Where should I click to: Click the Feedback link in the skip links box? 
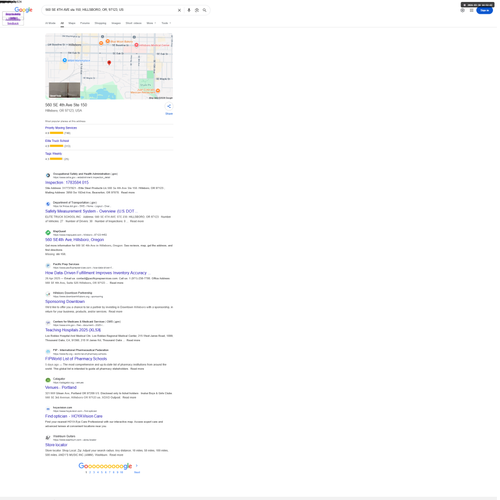[x=13, y=23]
